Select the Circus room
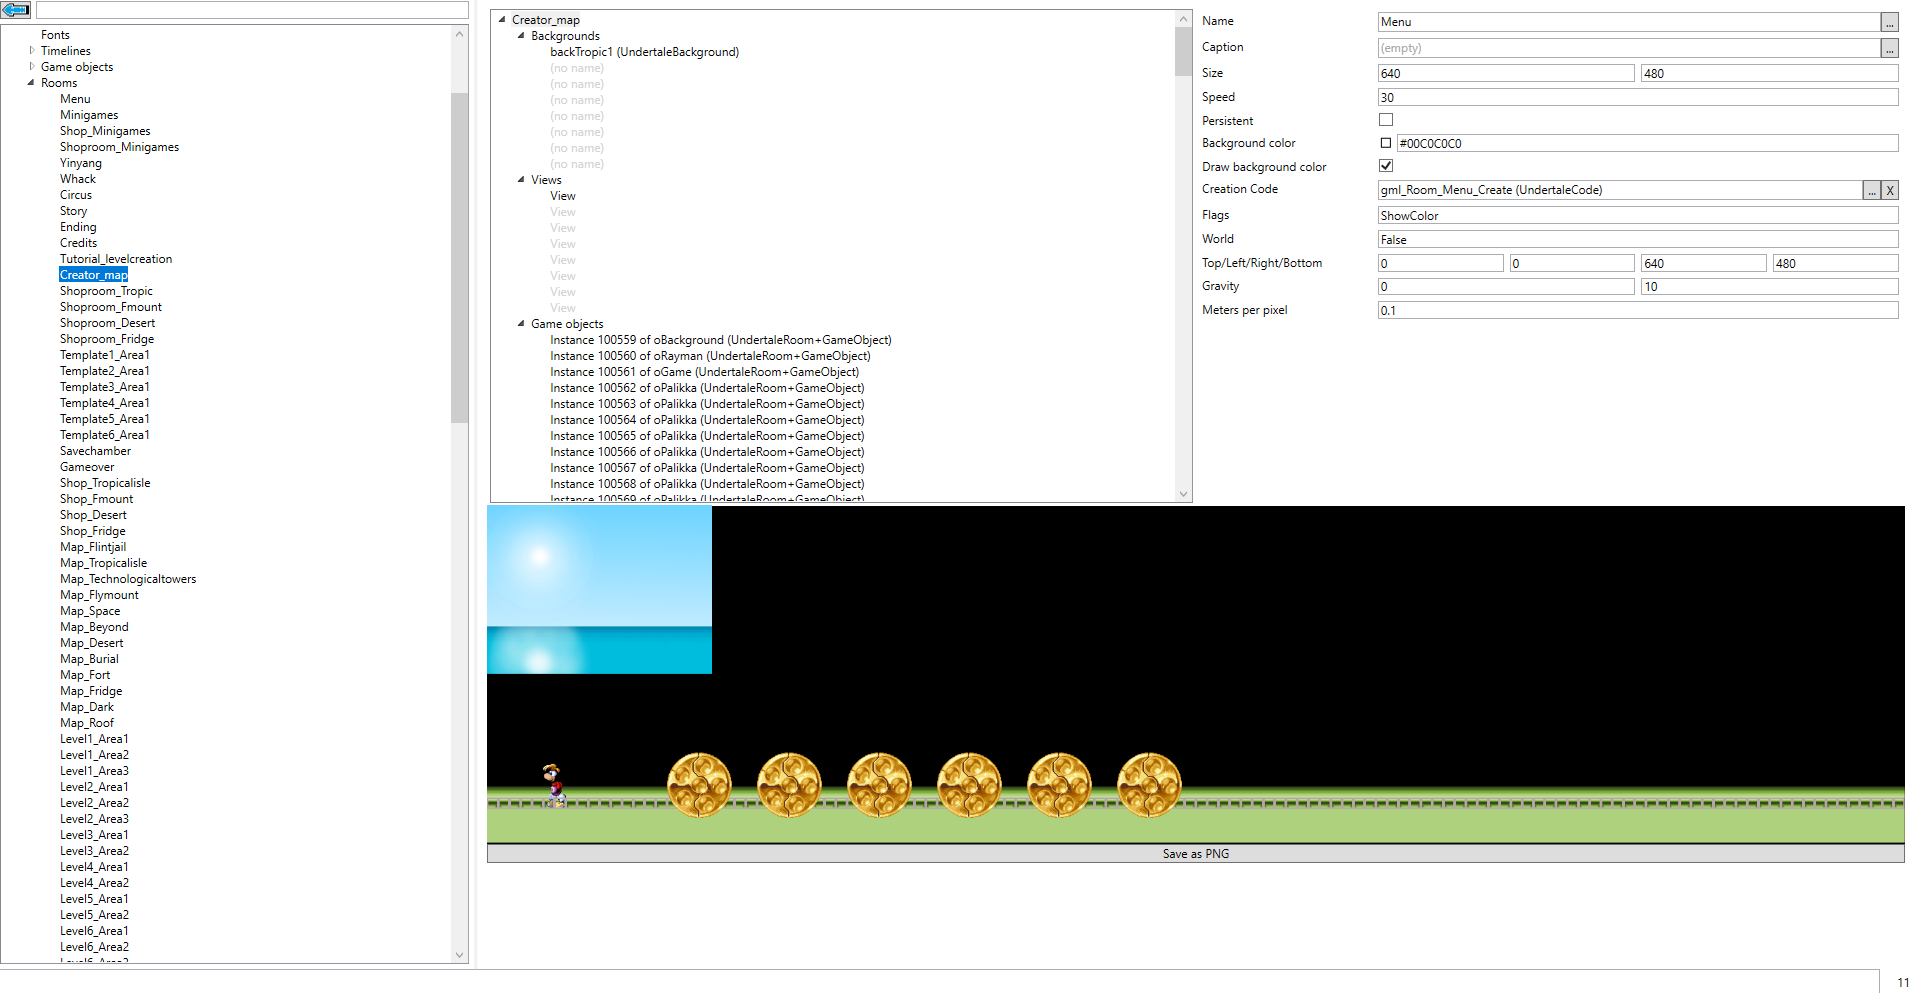The image size is (1915, 993). pyautogui.click(x=76, y=195)
